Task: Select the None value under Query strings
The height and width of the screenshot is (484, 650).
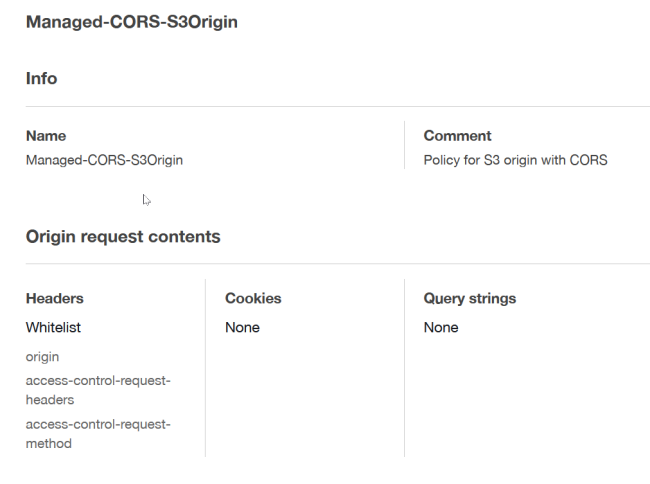Action: pos(441,327)
